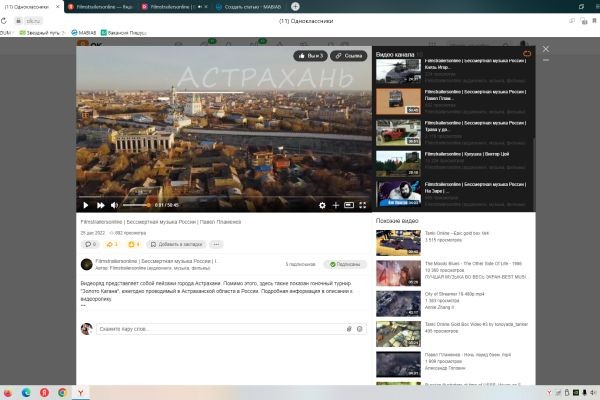The width and height of the screenshot is (600, 400).
Task: Mute the video player volume
Action: click(x=114, y=206)
